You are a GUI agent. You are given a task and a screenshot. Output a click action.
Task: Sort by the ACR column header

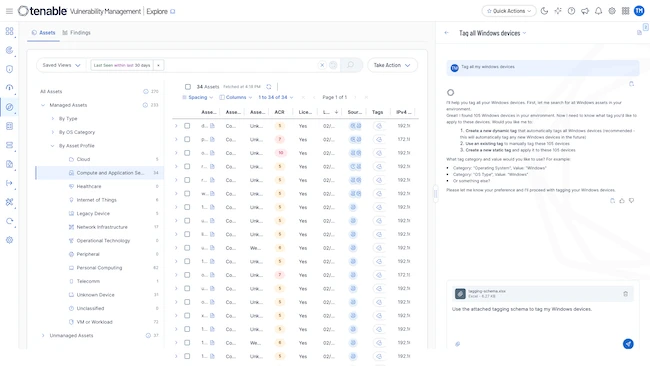click(x=279, y=112)
